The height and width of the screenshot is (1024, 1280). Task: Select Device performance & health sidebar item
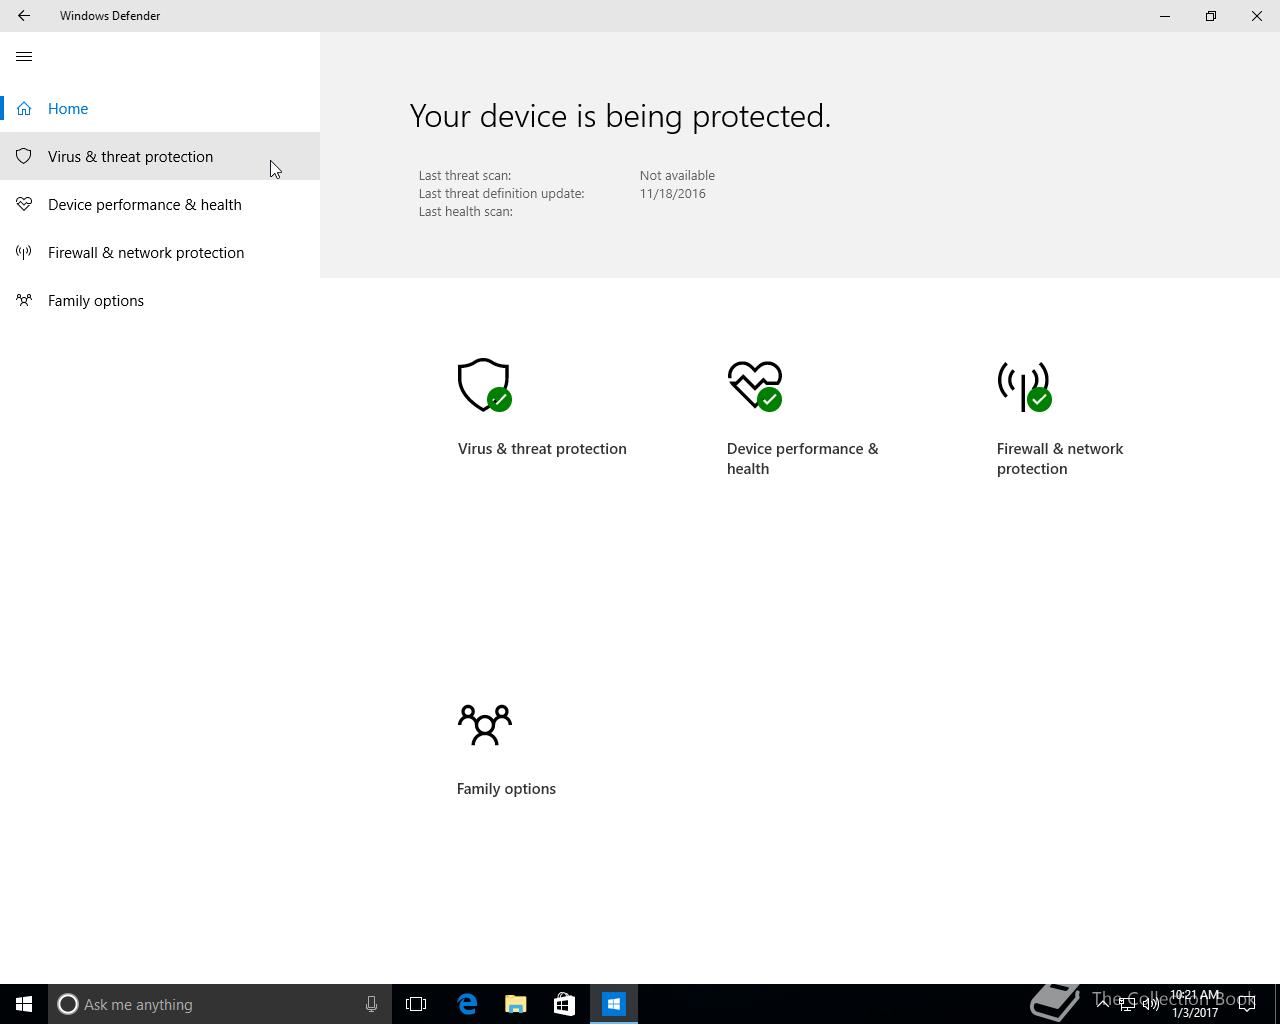point(160,204)
